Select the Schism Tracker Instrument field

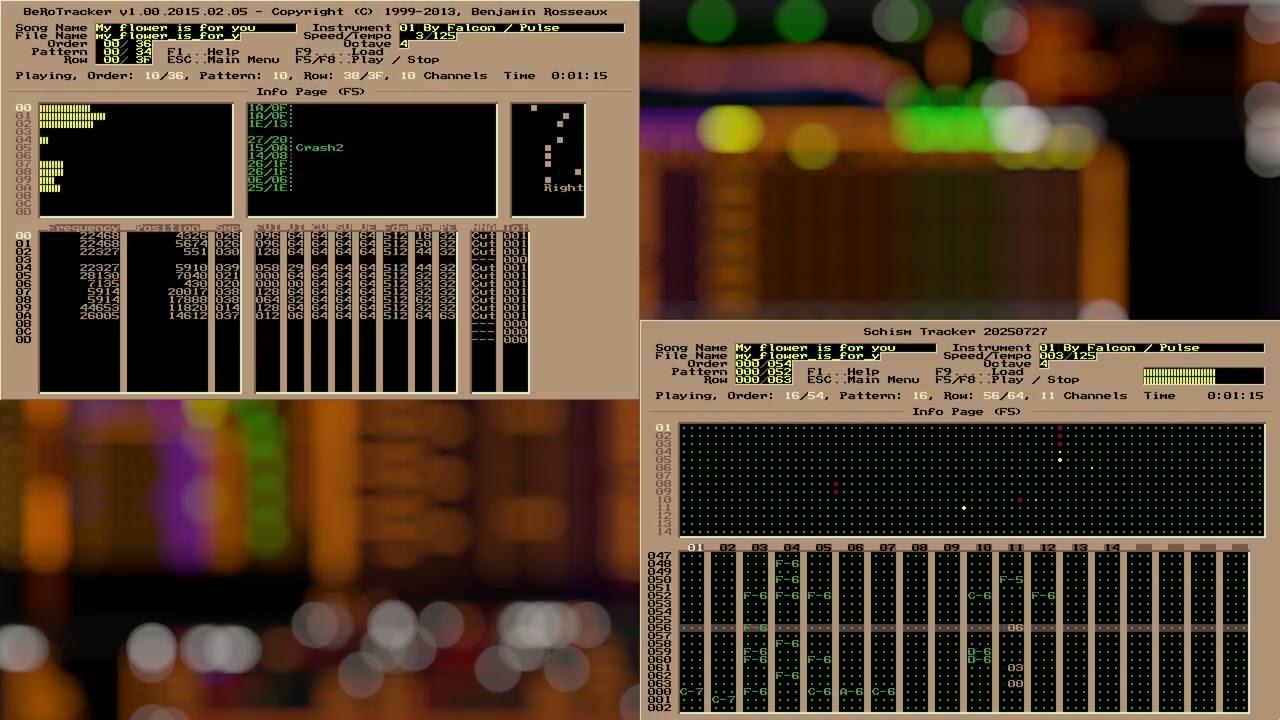click(1152, 348)
